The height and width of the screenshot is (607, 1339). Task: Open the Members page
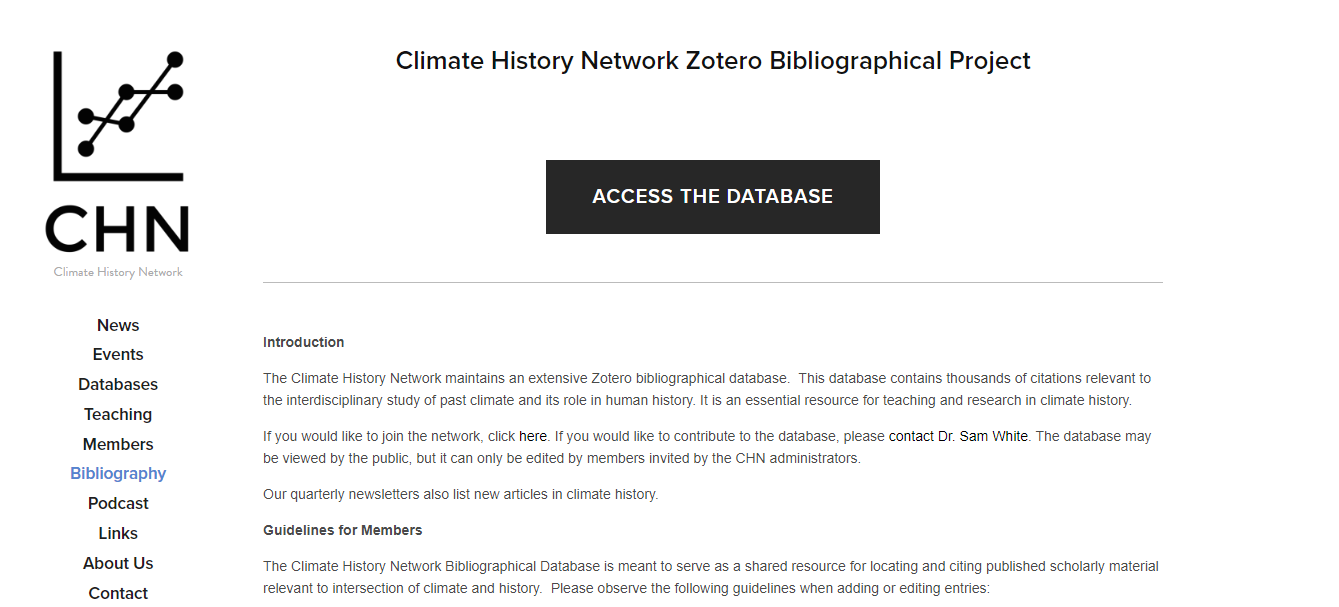(118, 444)
